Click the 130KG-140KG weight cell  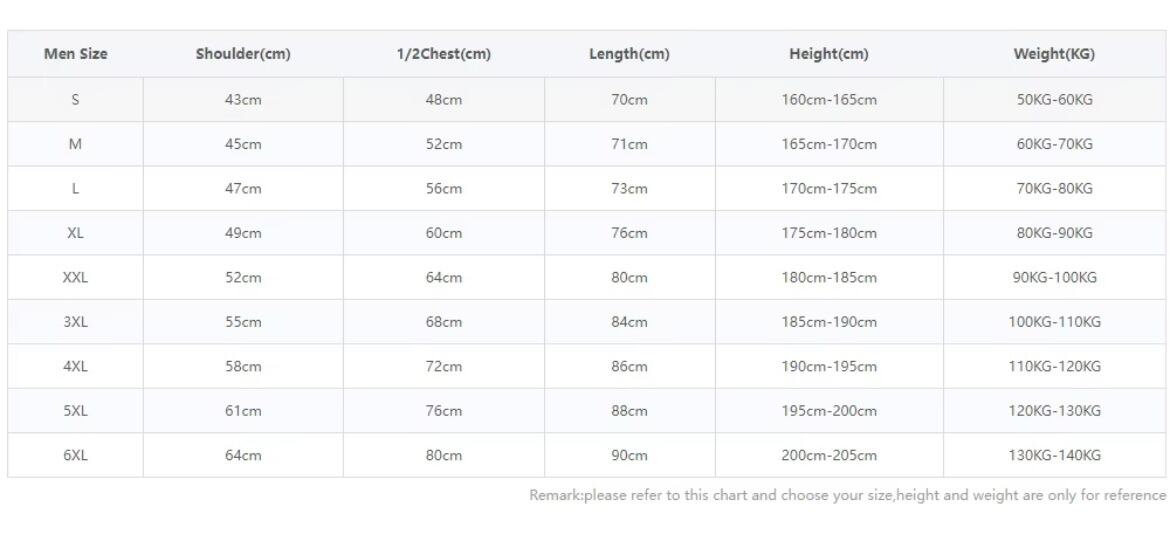[1054, 455]
